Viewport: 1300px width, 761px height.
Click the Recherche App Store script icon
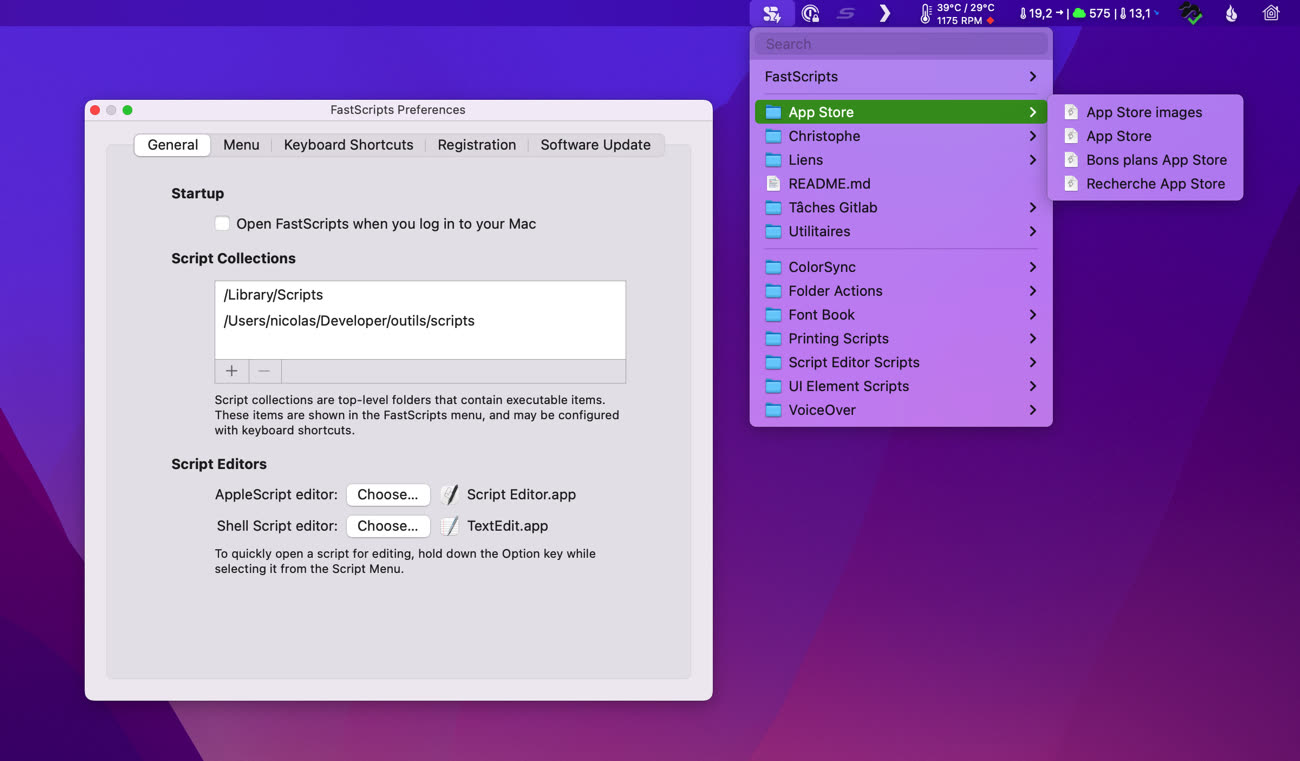click(1071, 184)
